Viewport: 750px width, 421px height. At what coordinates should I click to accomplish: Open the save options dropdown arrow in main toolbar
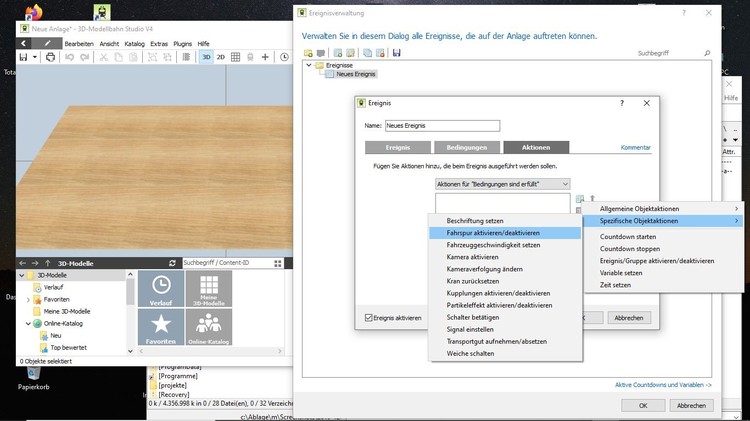click(34, 57)
